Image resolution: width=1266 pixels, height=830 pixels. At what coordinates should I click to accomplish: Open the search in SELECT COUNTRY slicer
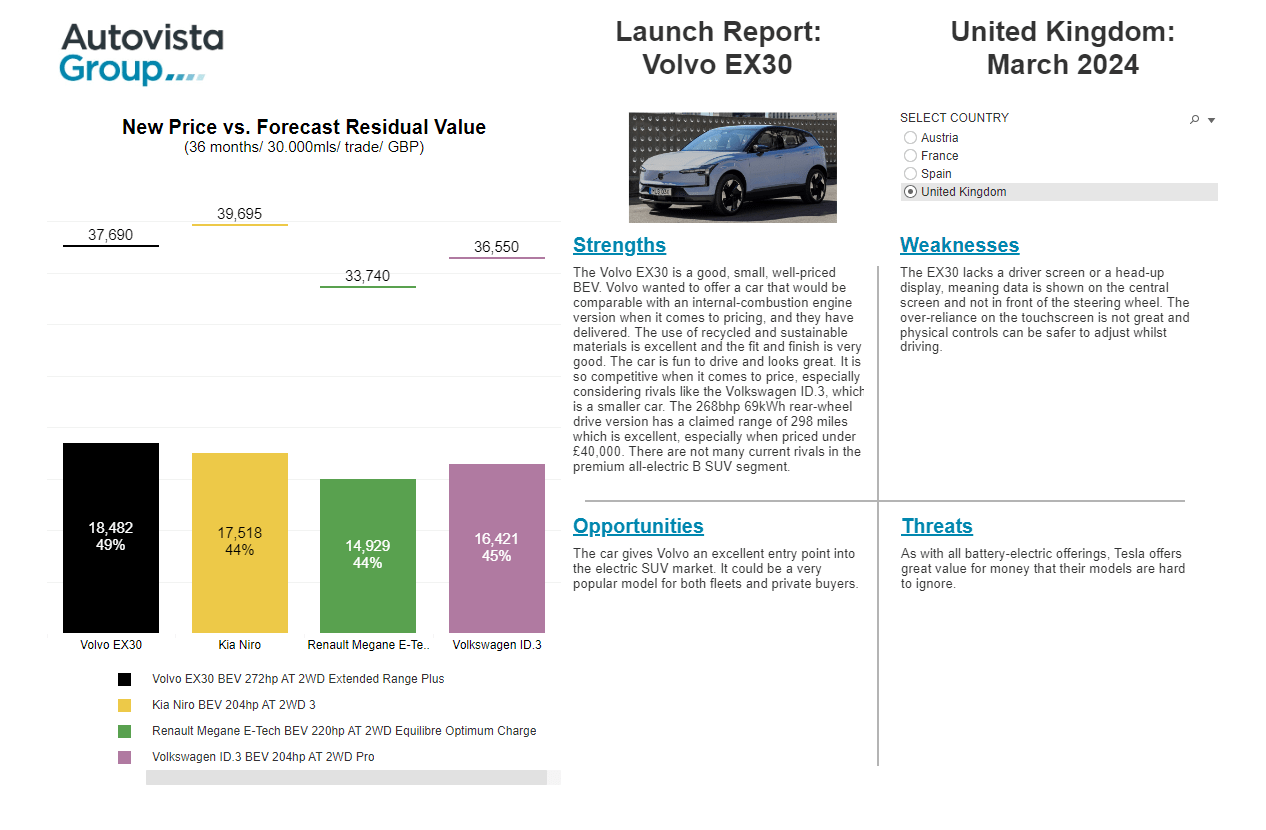tap(1196, 117)
